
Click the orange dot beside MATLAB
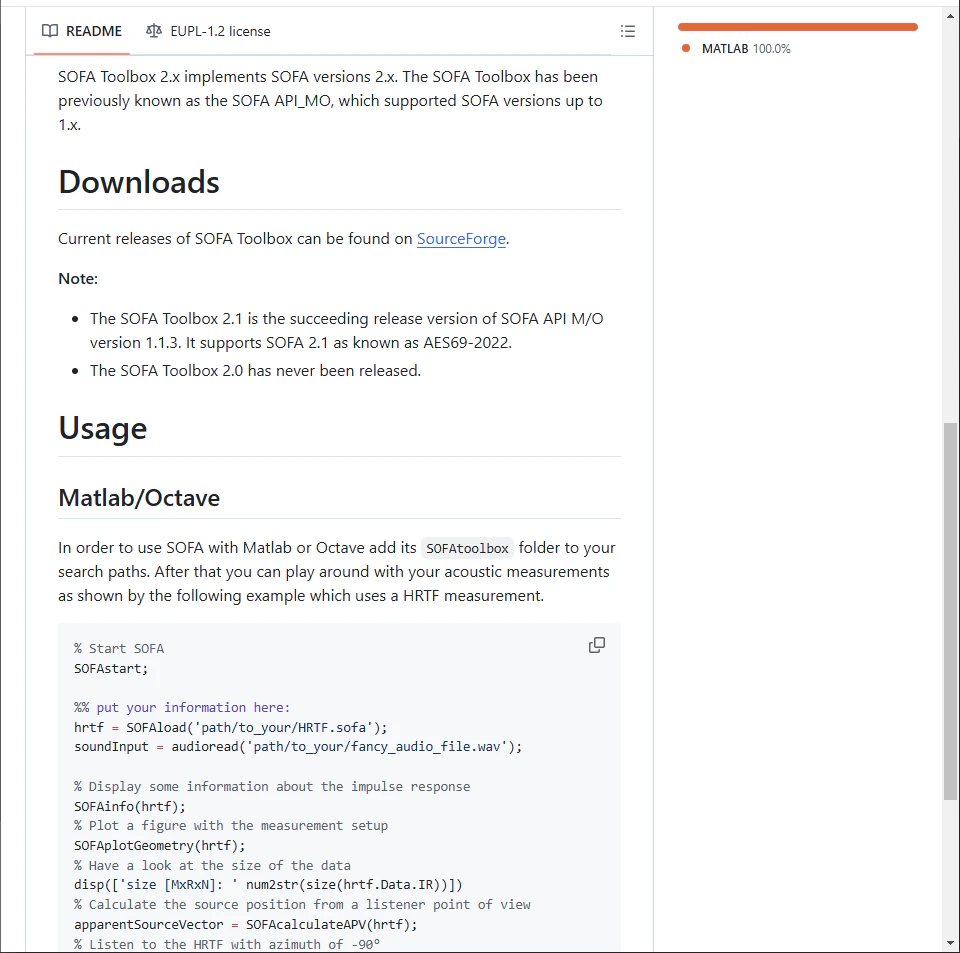coord(686,48)
